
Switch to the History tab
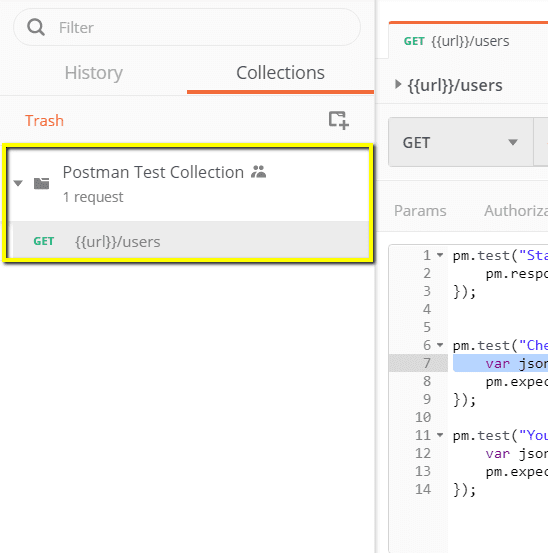[x=93, y=73]
